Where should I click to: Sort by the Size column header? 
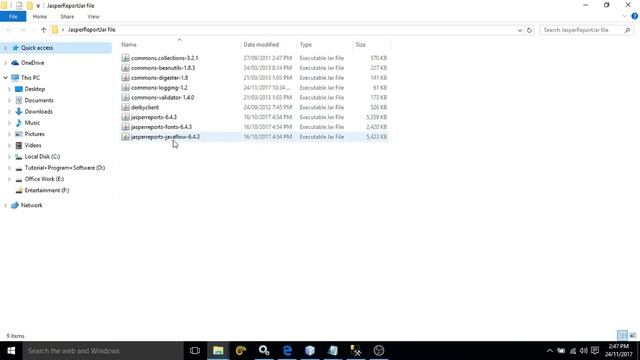pos(360,44)
